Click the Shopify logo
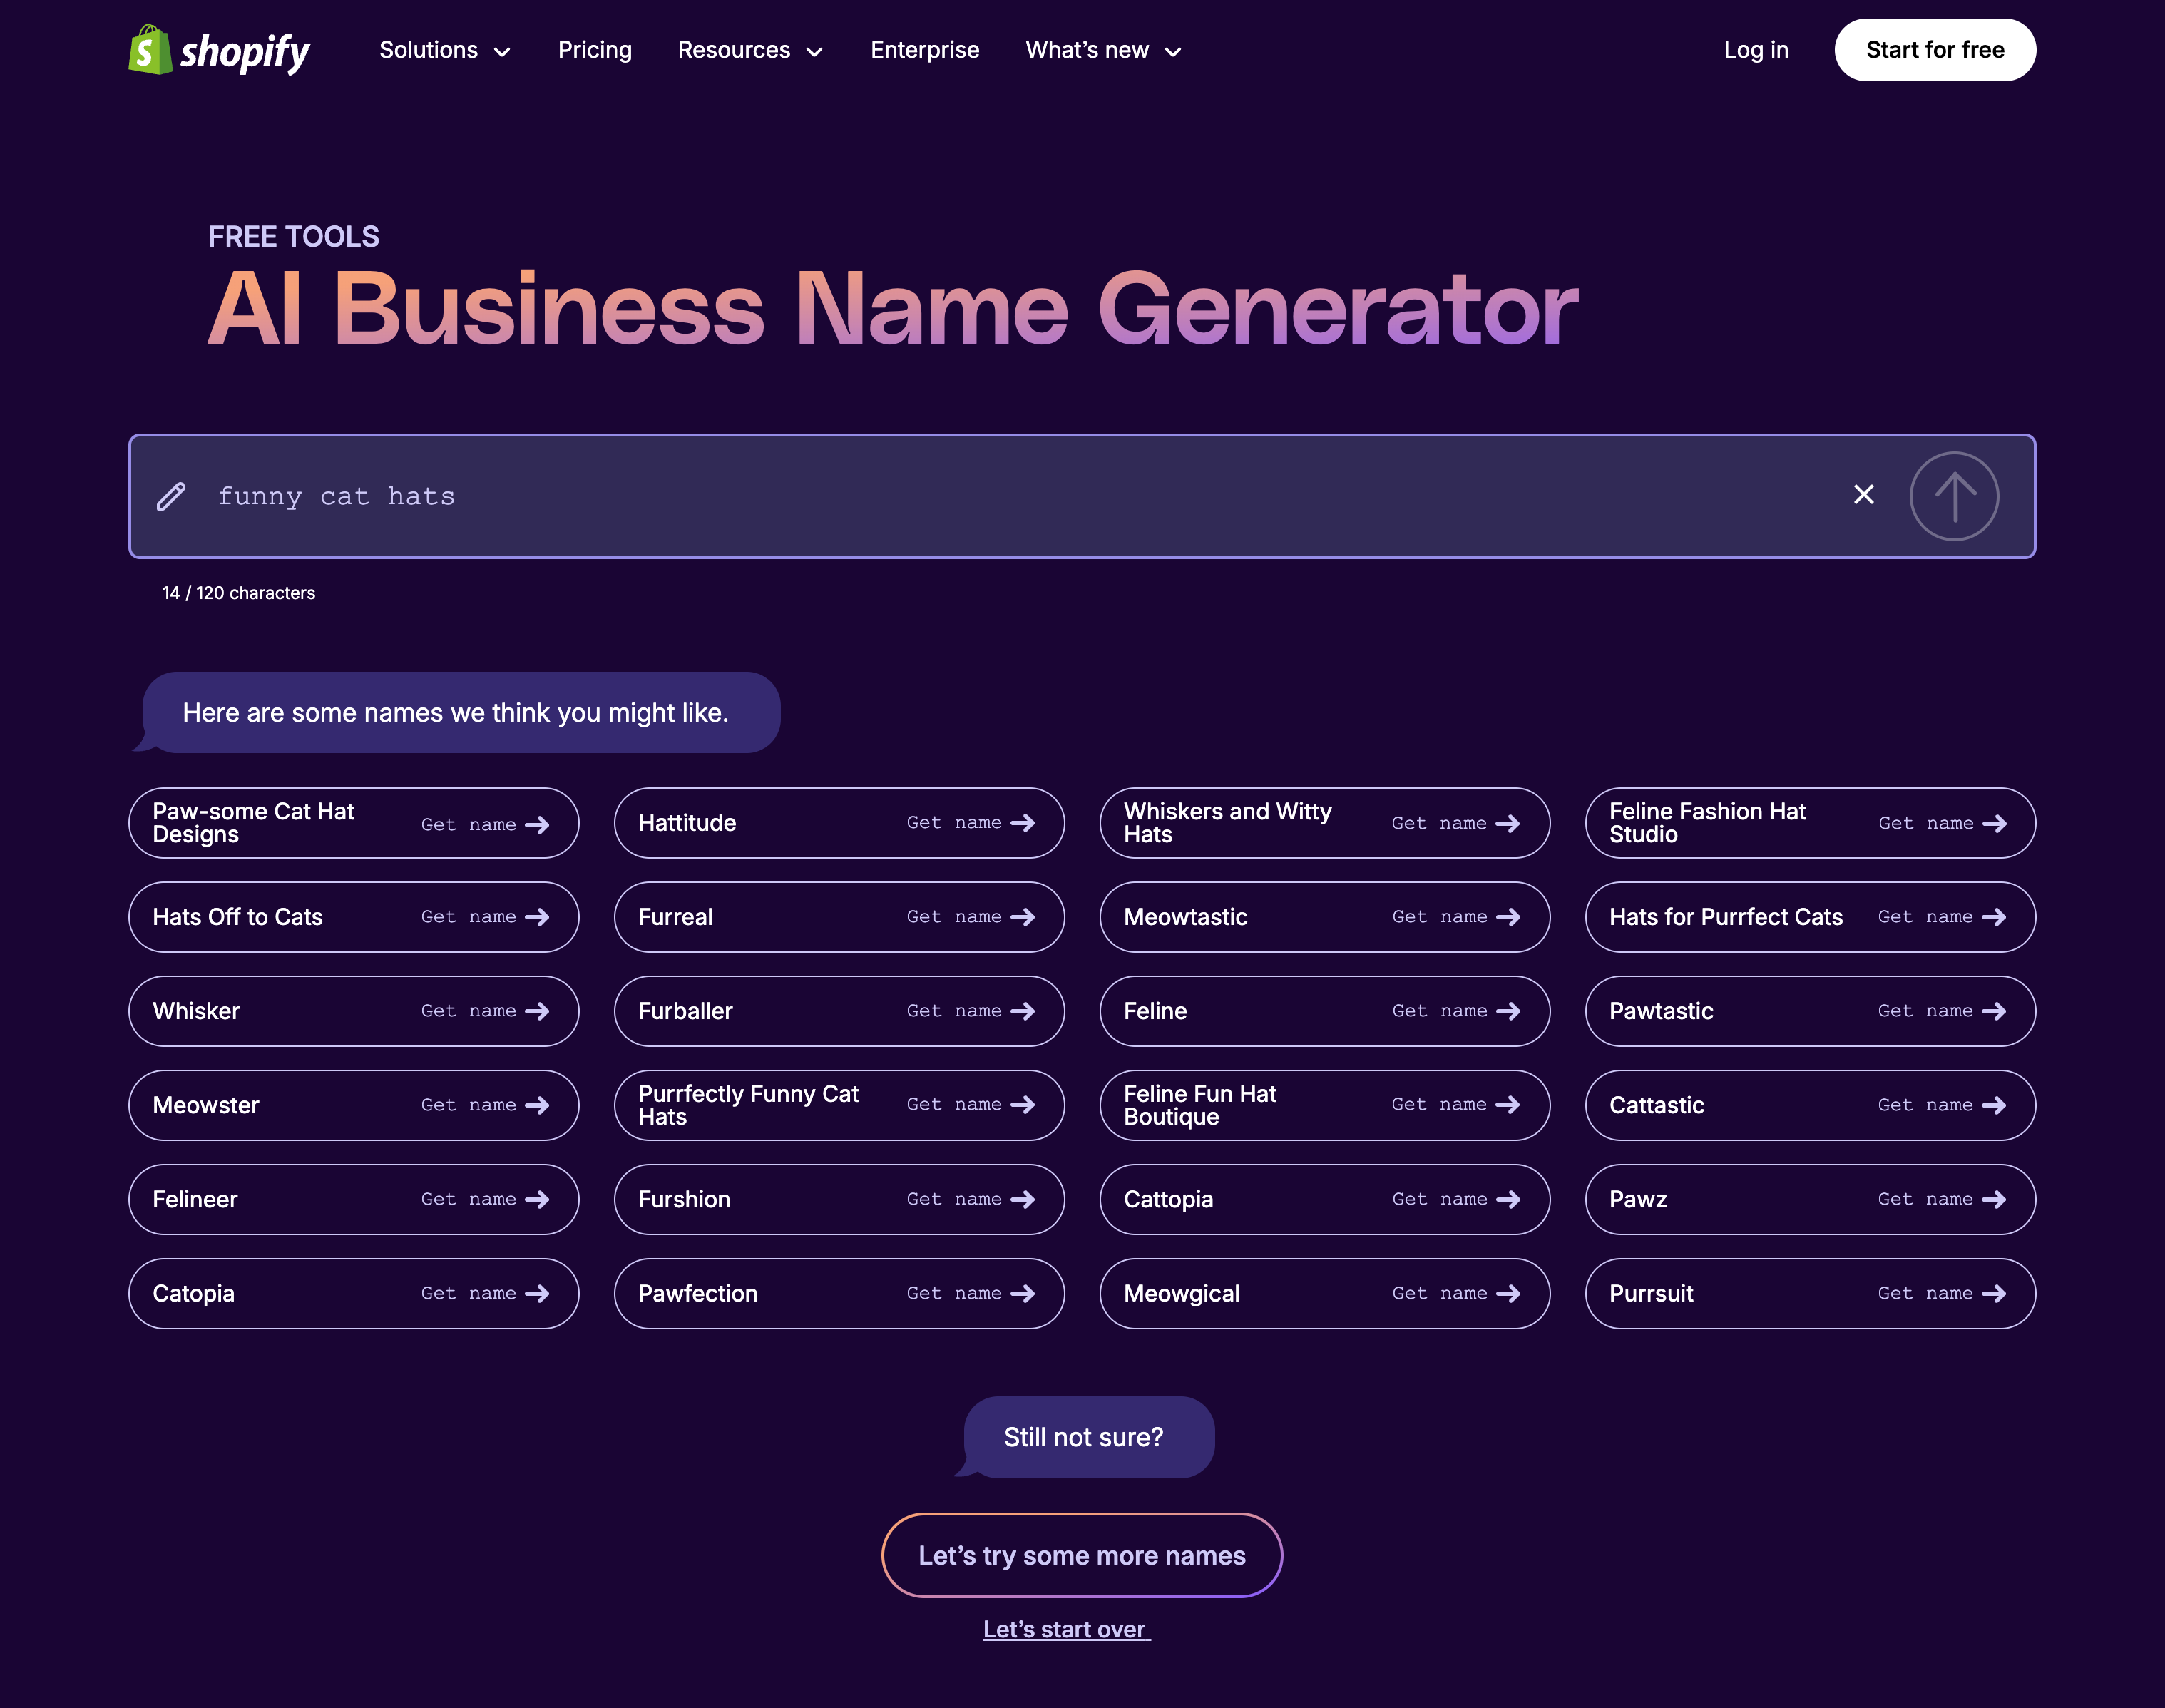 [219, 50]
